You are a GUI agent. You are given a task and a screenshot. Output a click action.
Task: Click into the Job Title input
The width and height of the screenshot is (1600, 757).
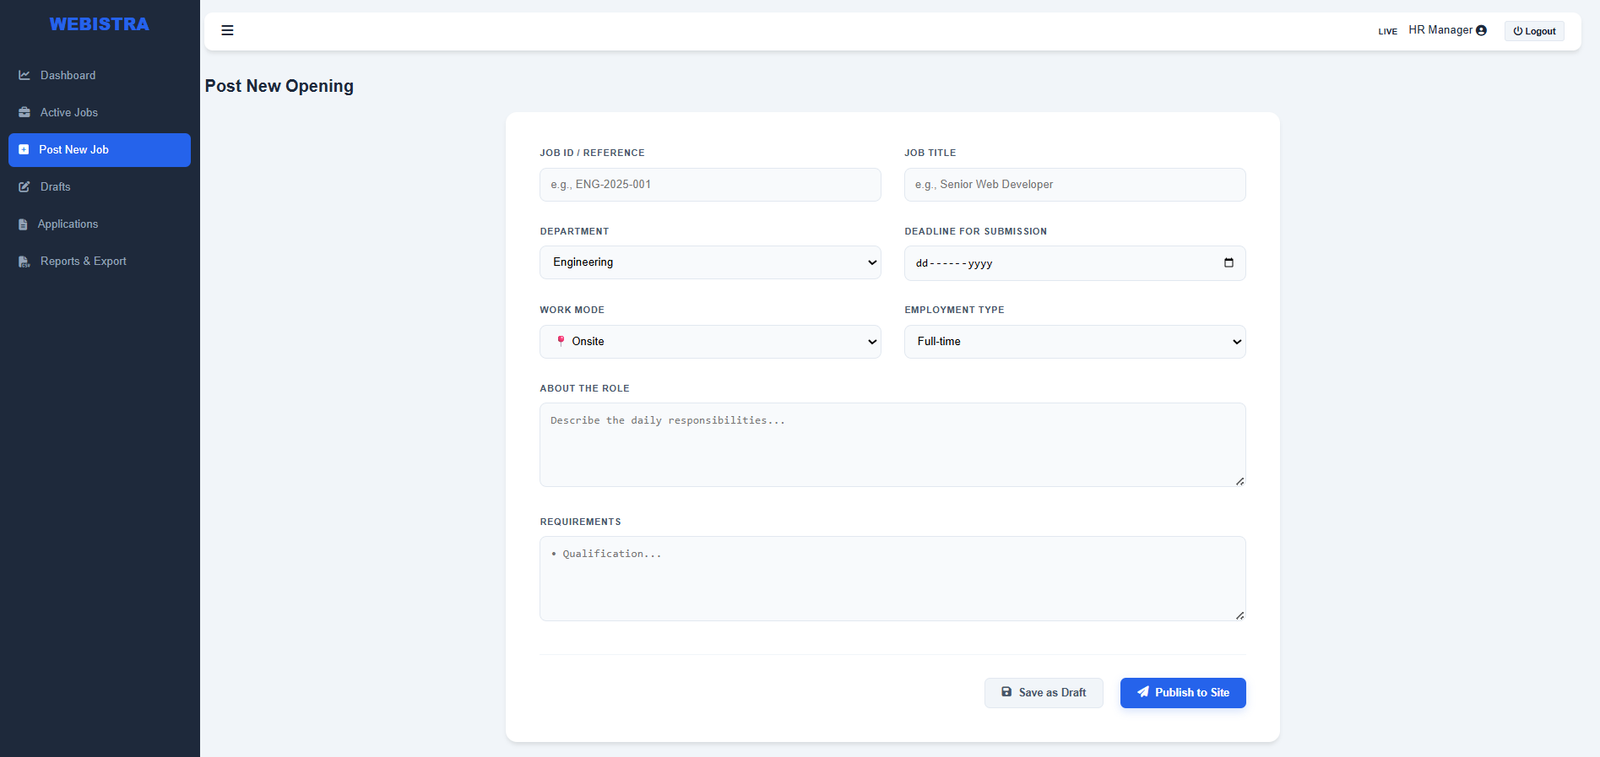point(1074,185)
